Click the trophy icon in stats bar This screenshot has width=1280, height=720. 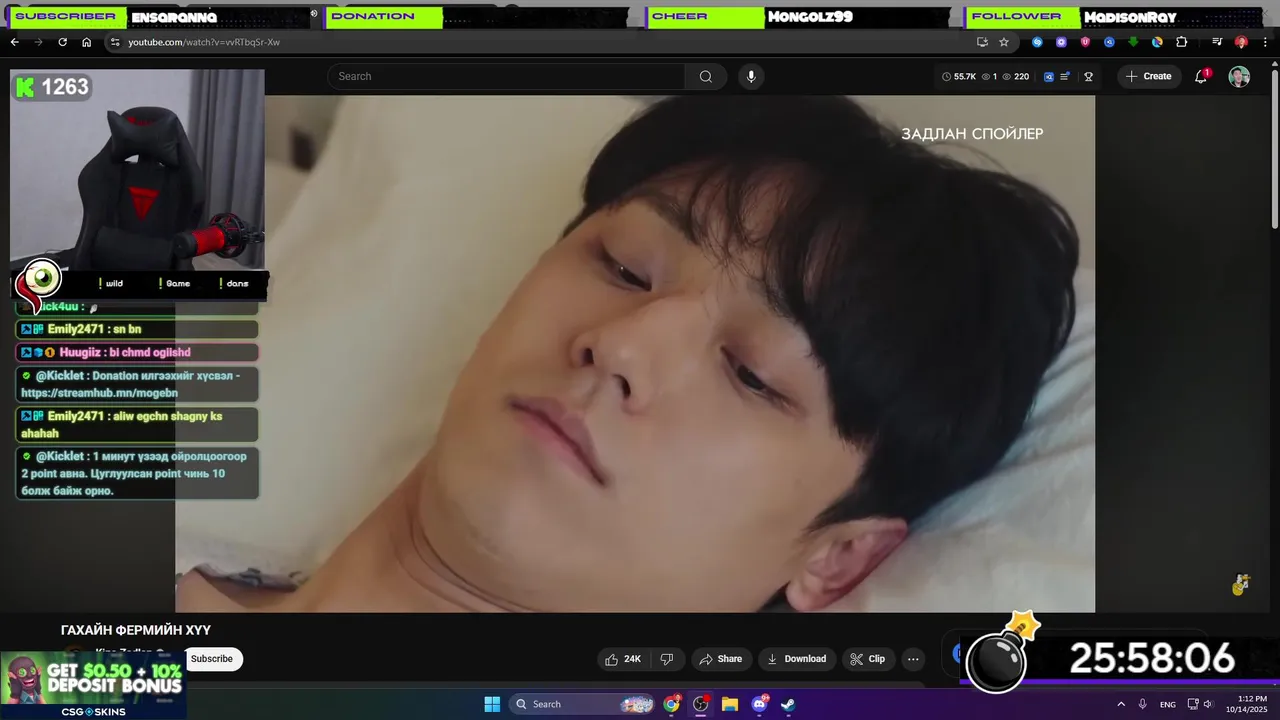(1088, 76)
